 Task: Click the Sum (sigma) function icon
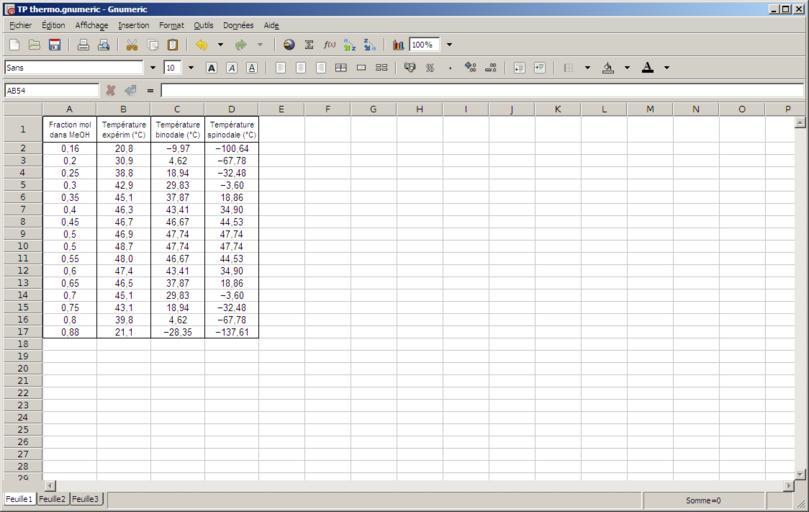point(309,45)
